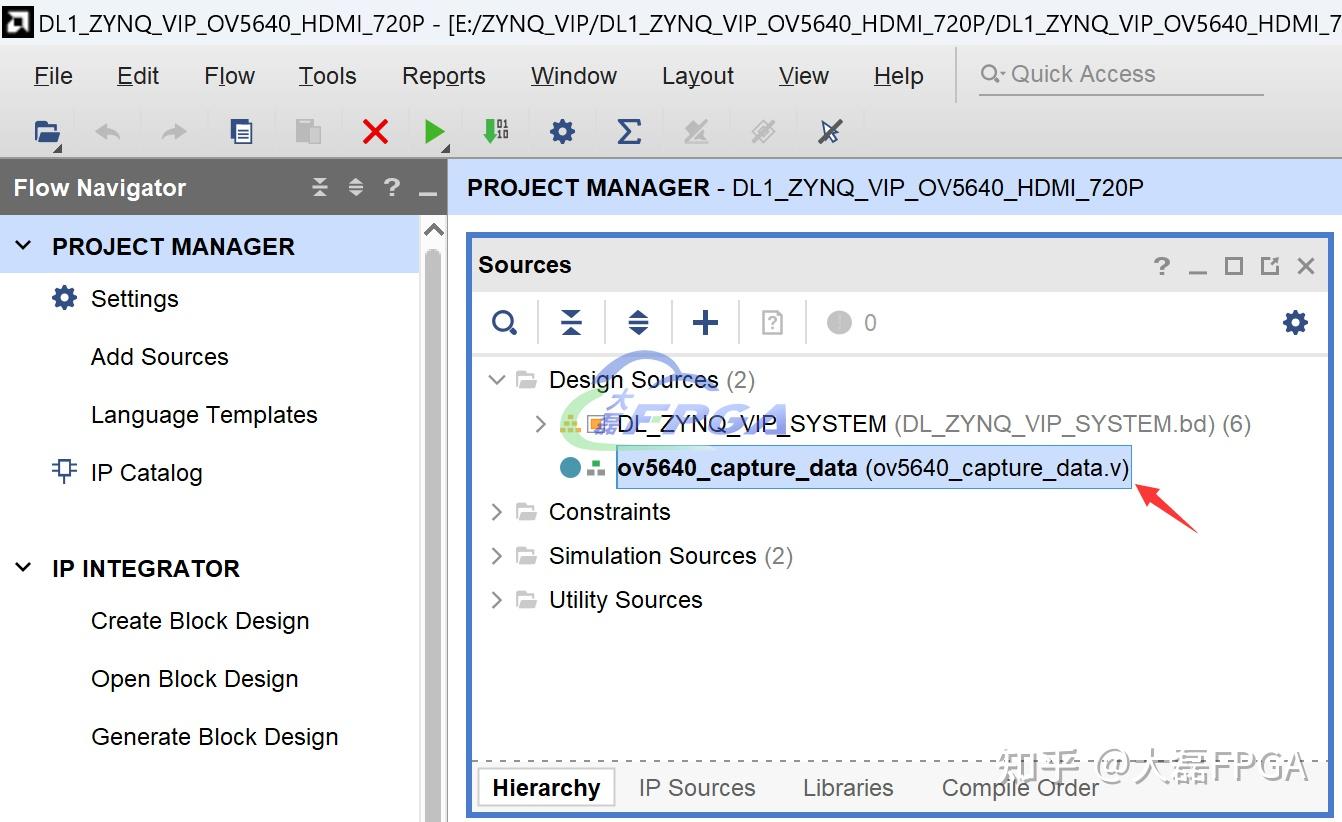Click the Quick Access search field

[x=1120, y=74]
